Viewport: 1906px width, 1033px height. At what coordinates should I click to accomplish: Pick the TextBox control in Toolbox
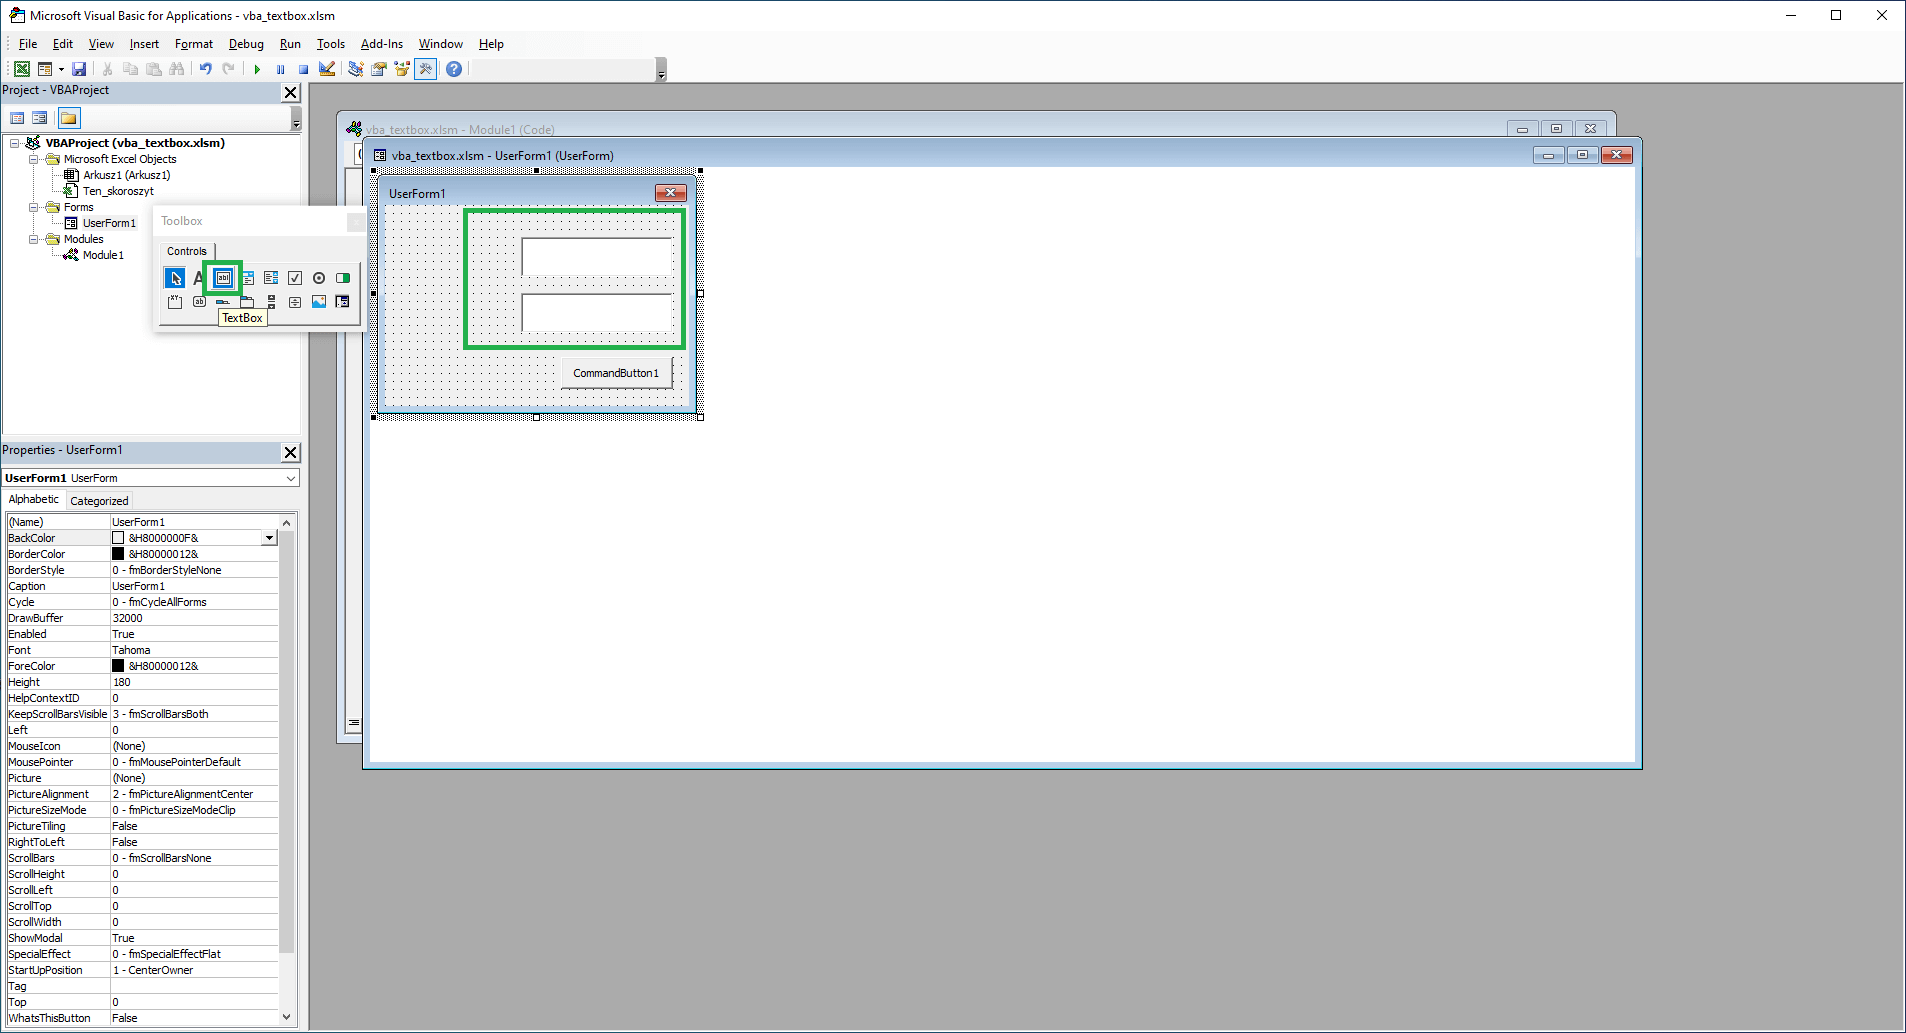pos(223,278)
